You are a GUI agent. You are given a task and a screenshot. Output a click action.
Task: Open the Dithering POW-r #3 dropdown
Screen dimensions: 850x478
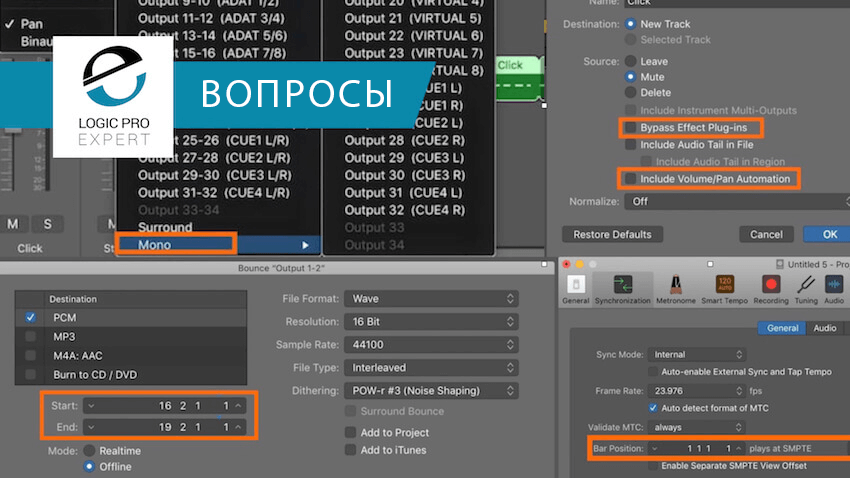click(431, 391)
